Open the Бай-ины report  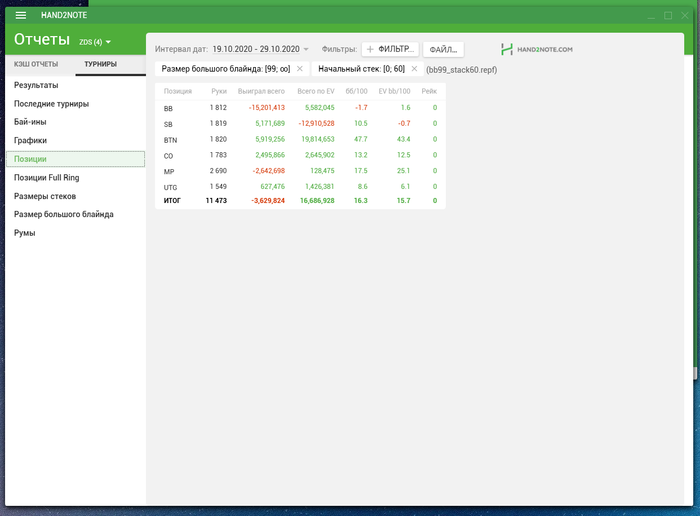[75, 122]
